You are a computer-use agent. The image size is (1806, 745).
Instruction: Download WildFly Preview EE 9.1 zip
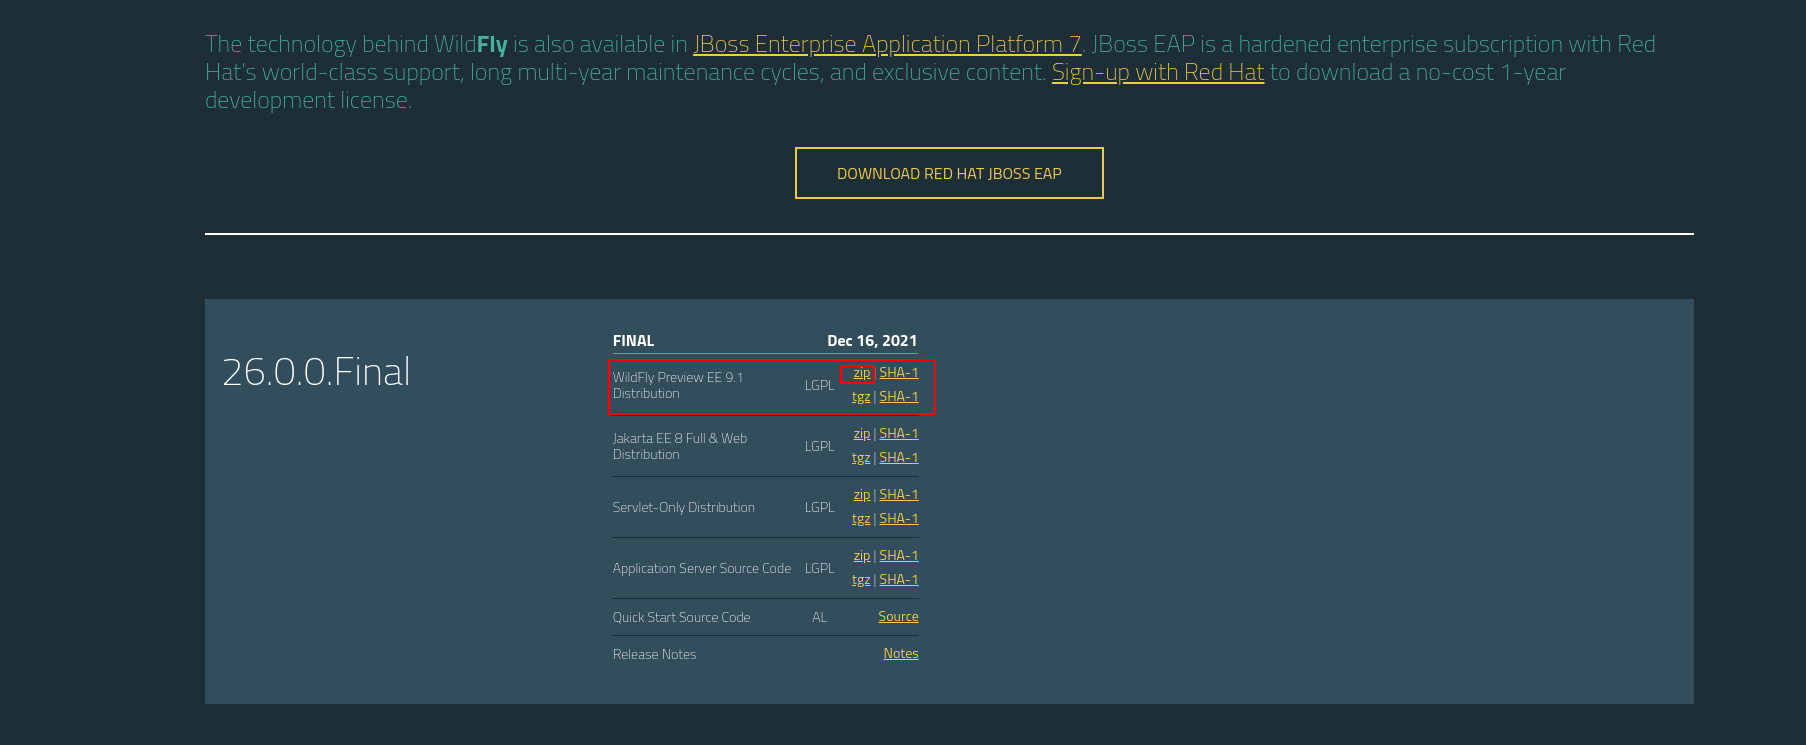(861, 373)
